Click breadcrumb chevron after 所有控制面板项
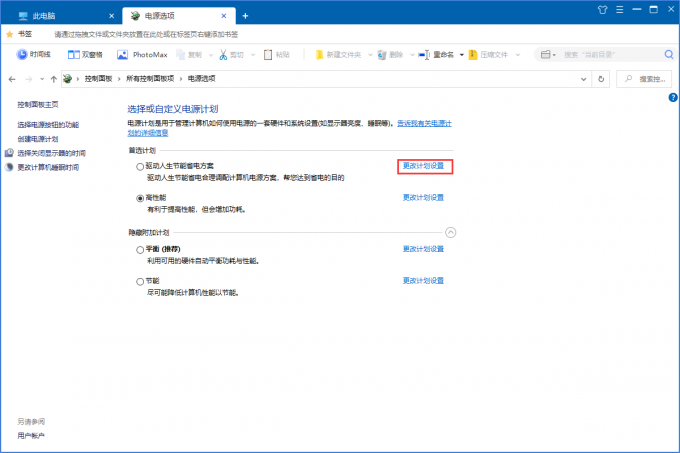 tap(181, 79)
